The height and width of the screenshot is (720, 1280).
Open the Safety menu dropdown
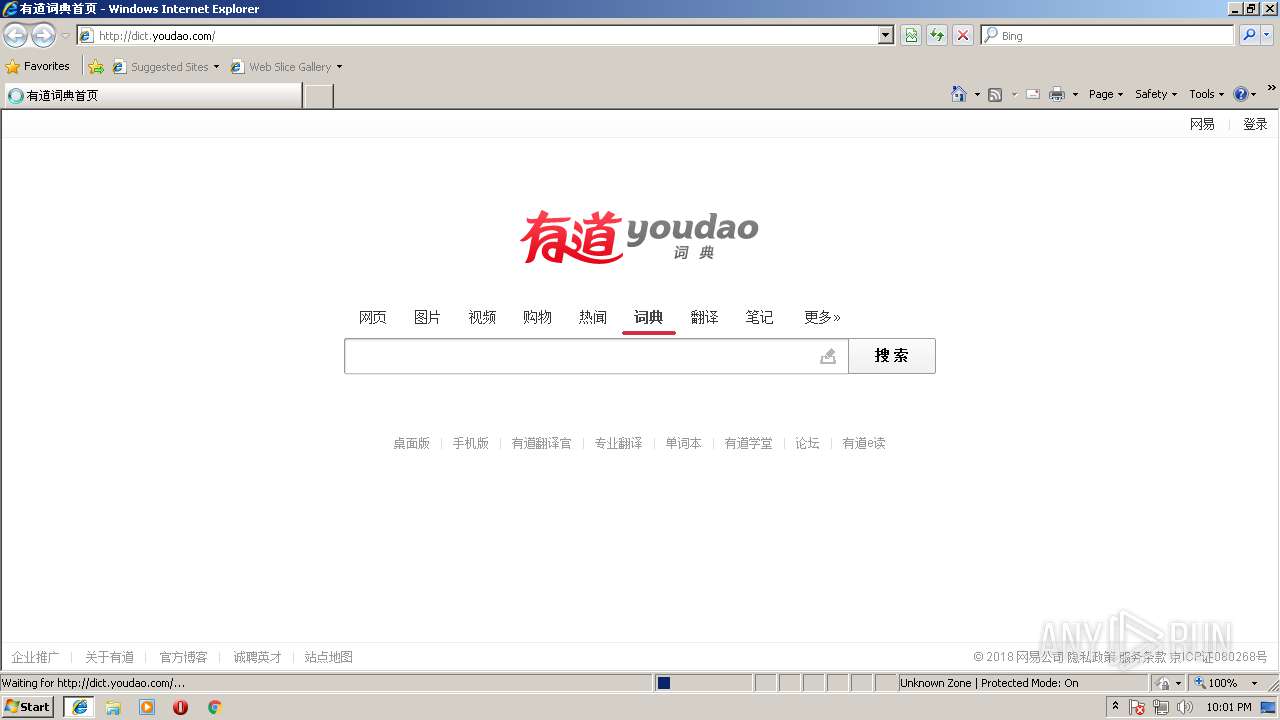pos(1156,94)
